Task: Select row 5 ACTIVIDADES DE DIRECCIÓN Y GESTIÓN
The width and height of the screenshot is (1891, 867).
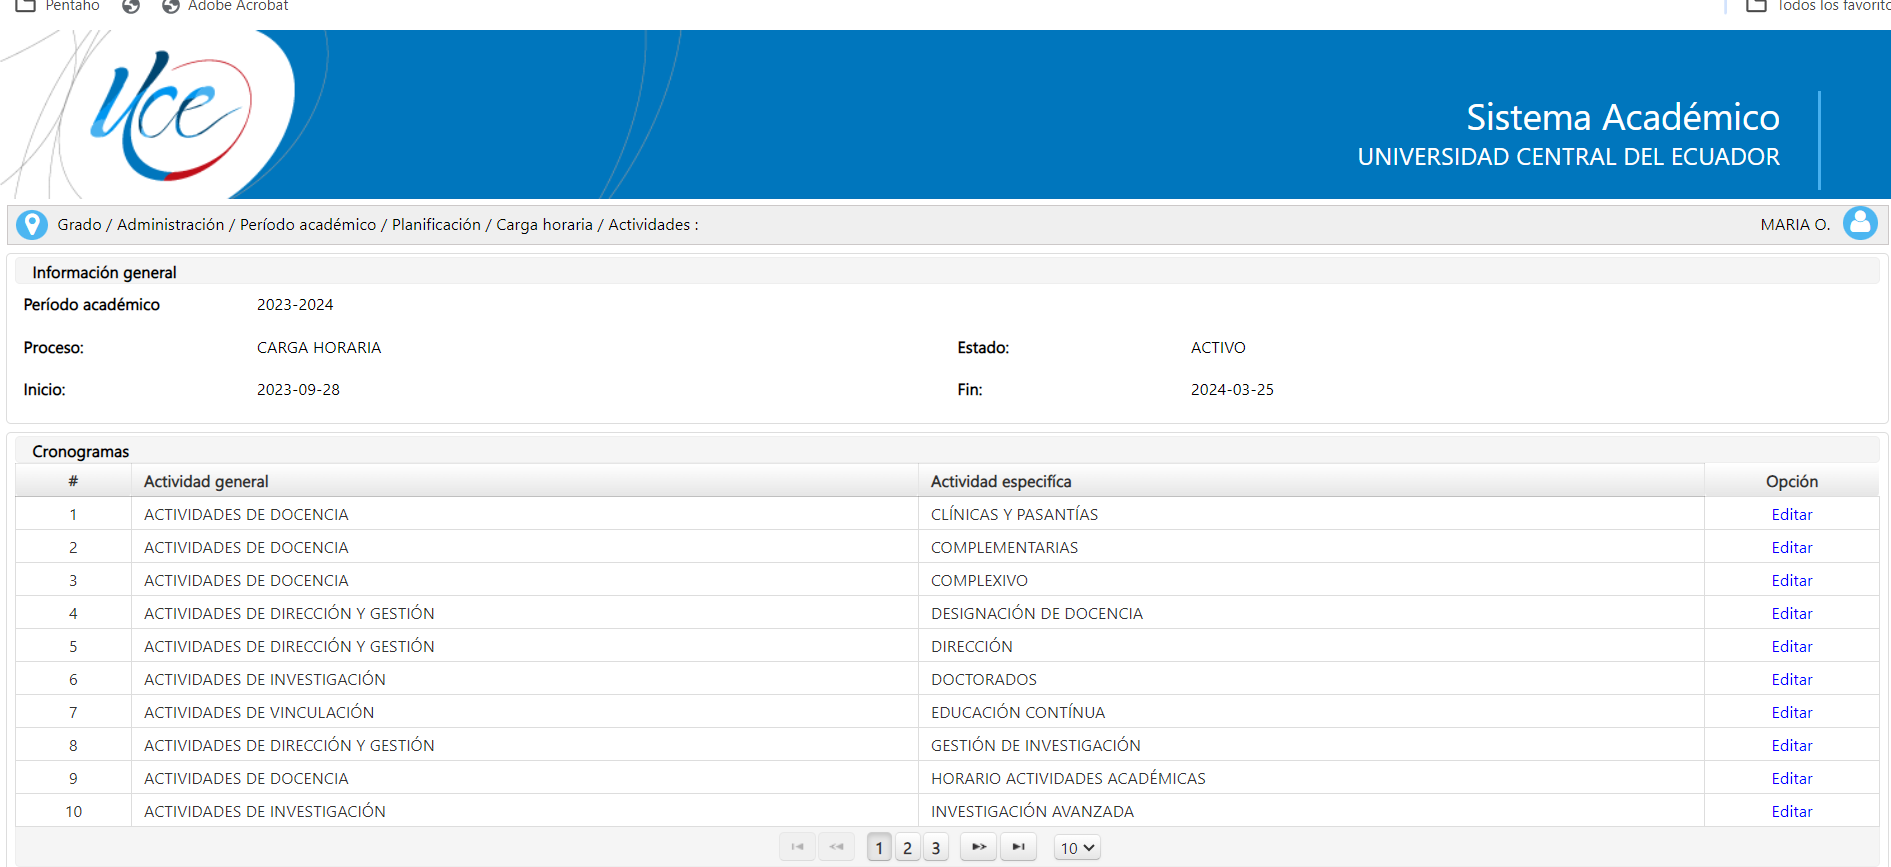Action: (289, 646)
